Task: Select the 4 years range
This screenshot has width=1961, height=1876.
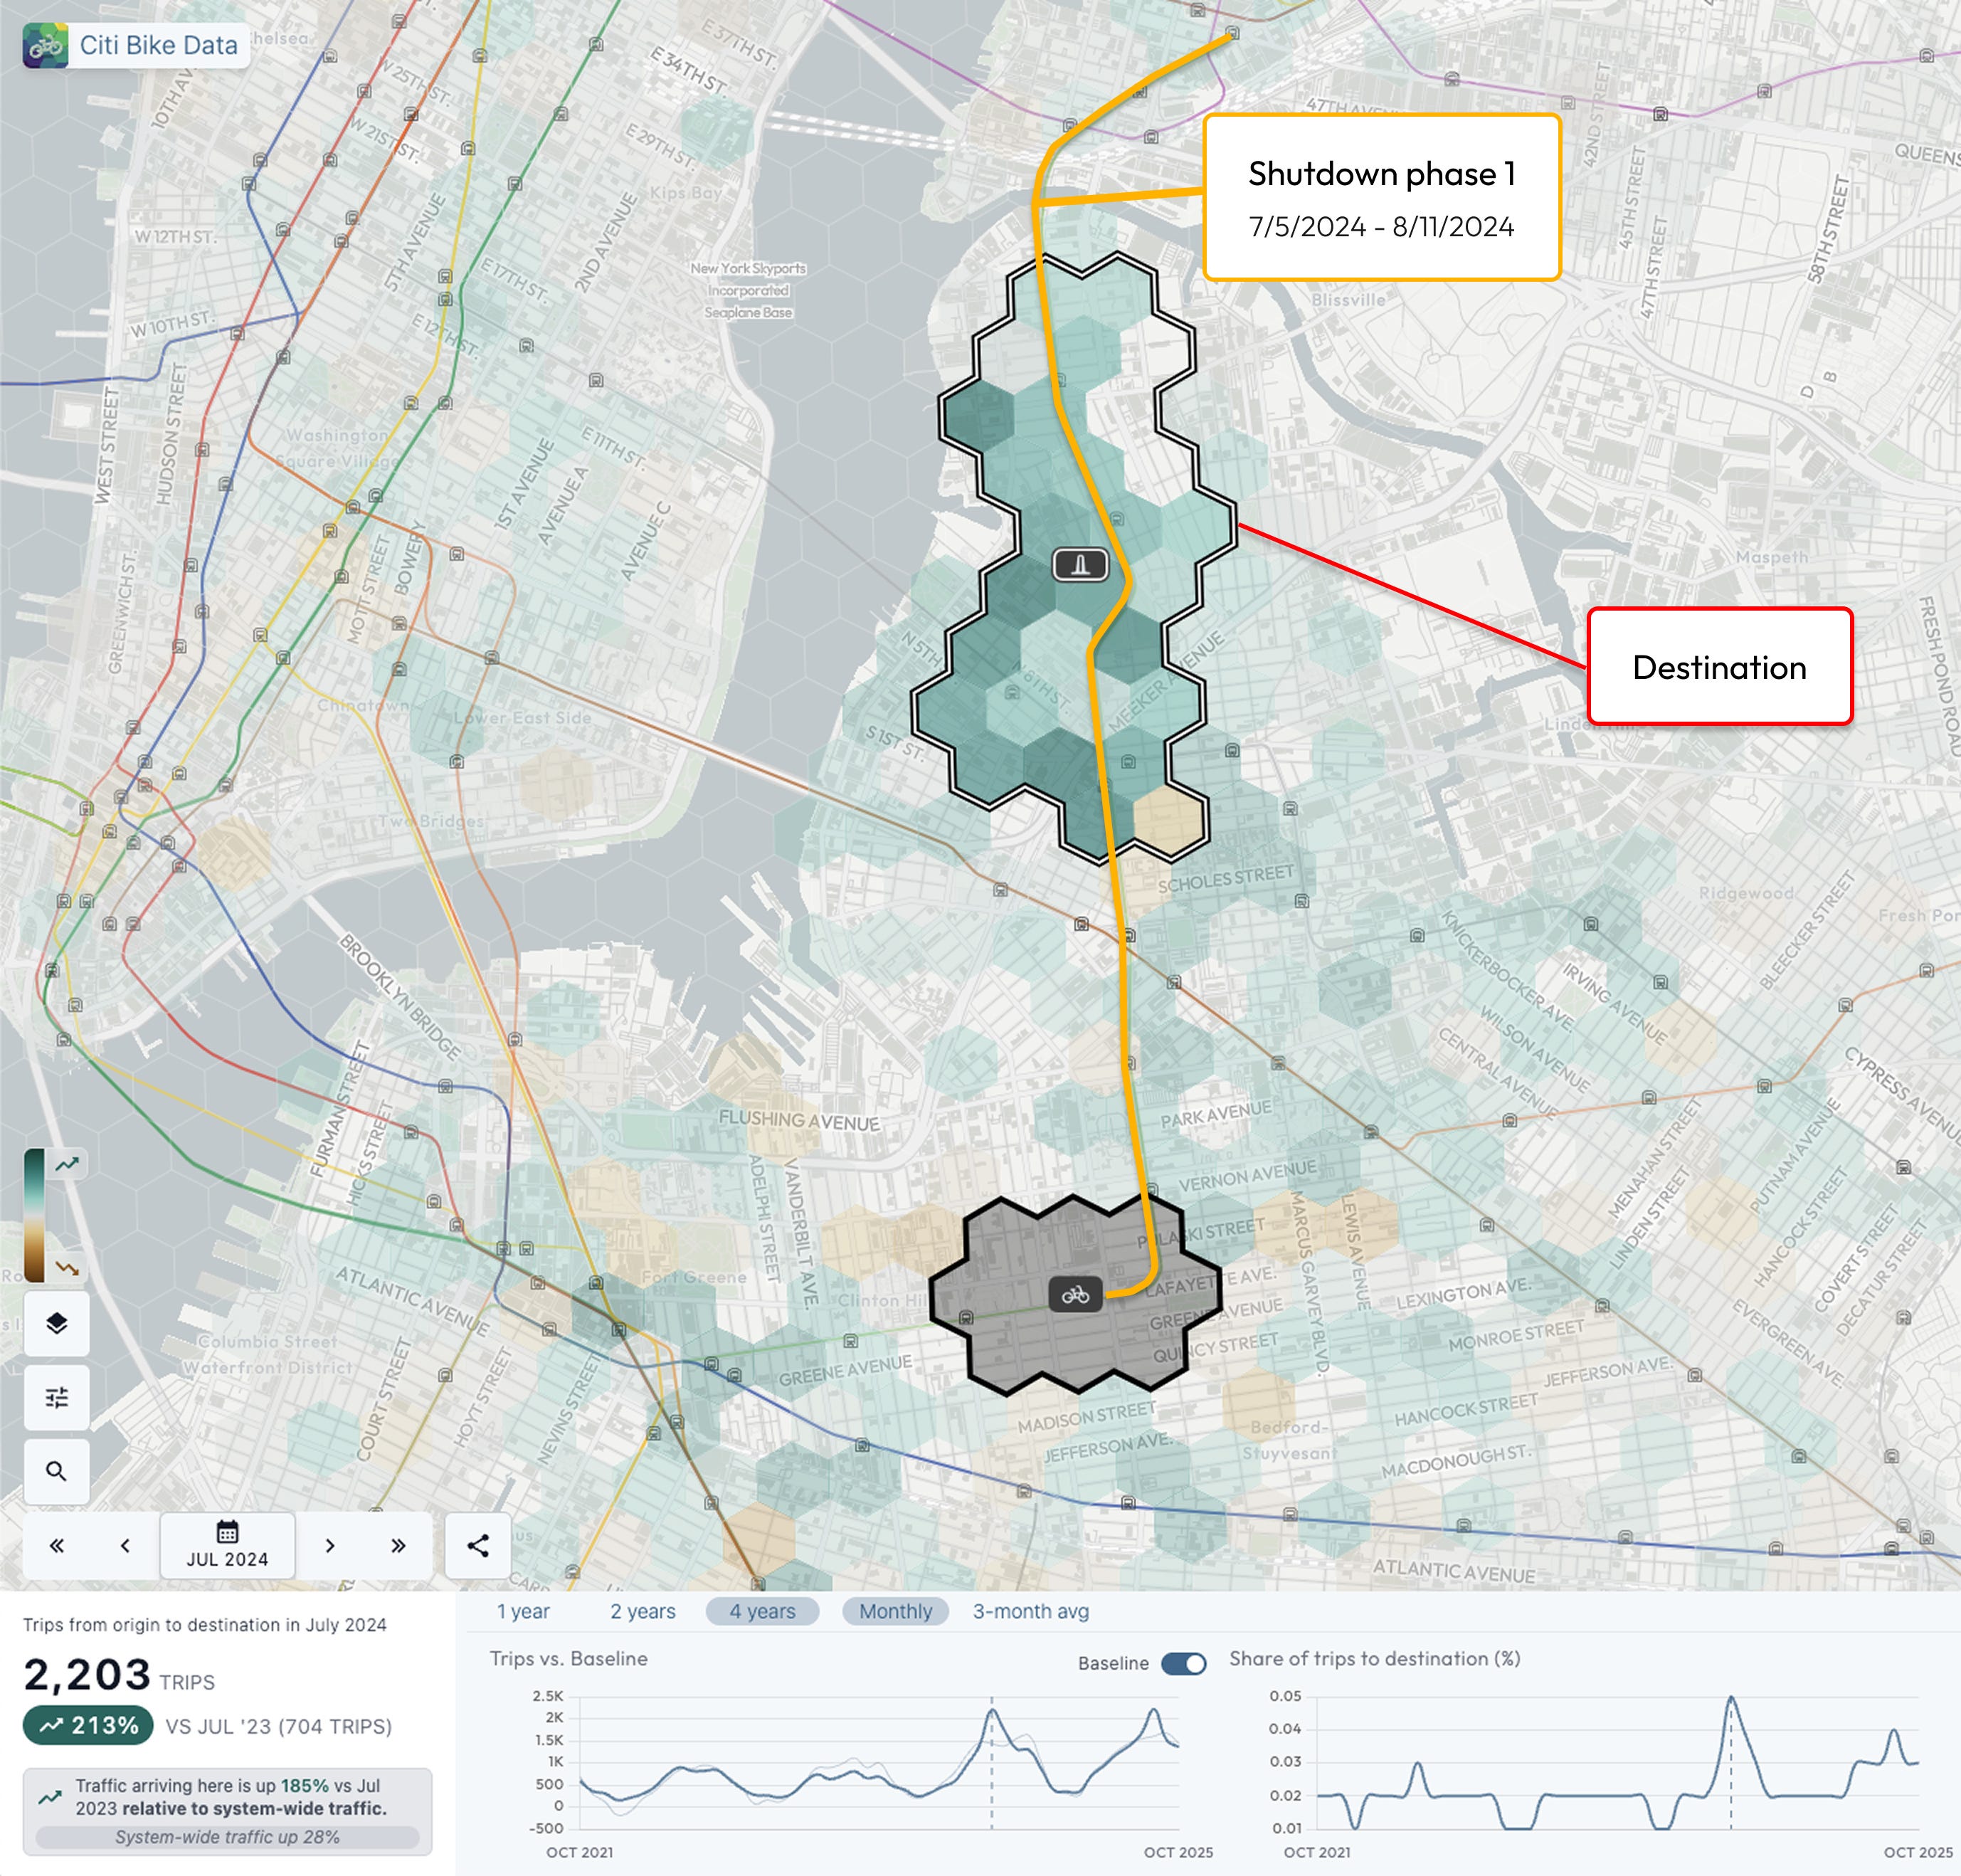Action: [762, 1611]
